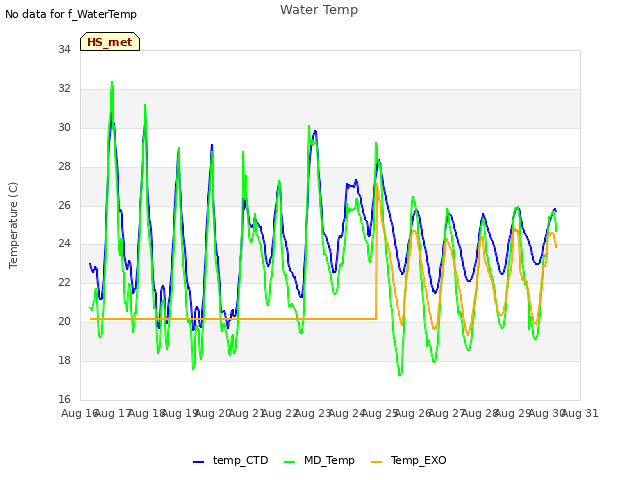This screenshot has height=480, width=640.
Task: Click the Temperature (C) axis title
Action: tap(13, 225)
